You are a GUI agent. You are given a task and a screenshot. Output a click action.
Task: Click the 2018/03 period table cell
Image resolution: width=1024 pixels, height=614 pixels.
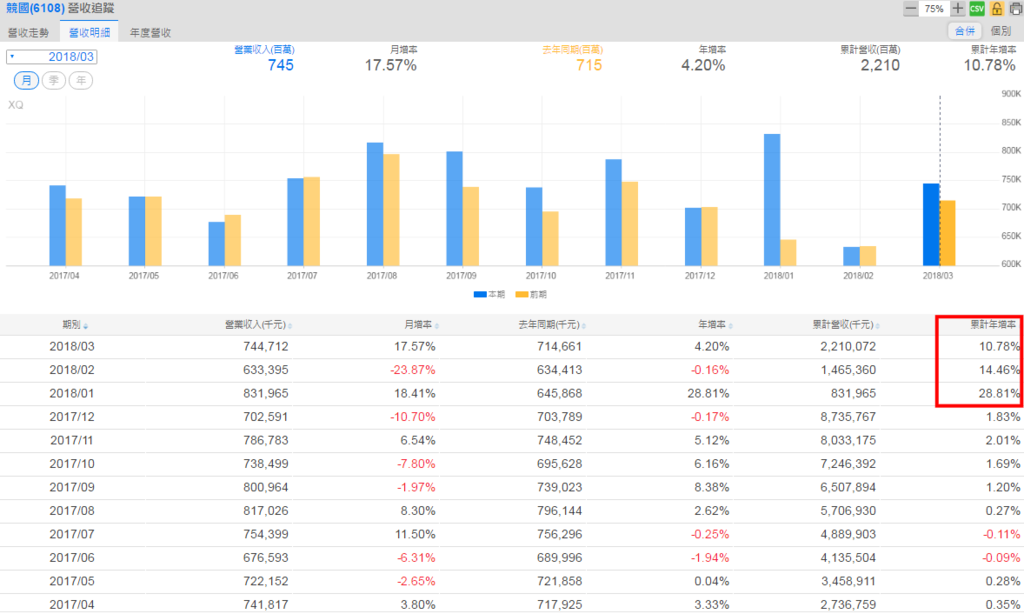point(72,346)
